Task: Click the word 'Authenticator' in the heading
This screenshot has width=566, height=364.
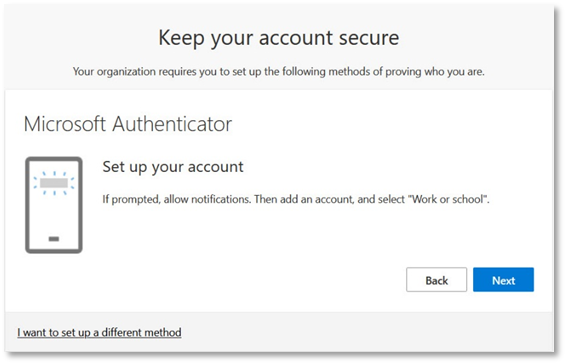Action: click(x=172, y=124)
